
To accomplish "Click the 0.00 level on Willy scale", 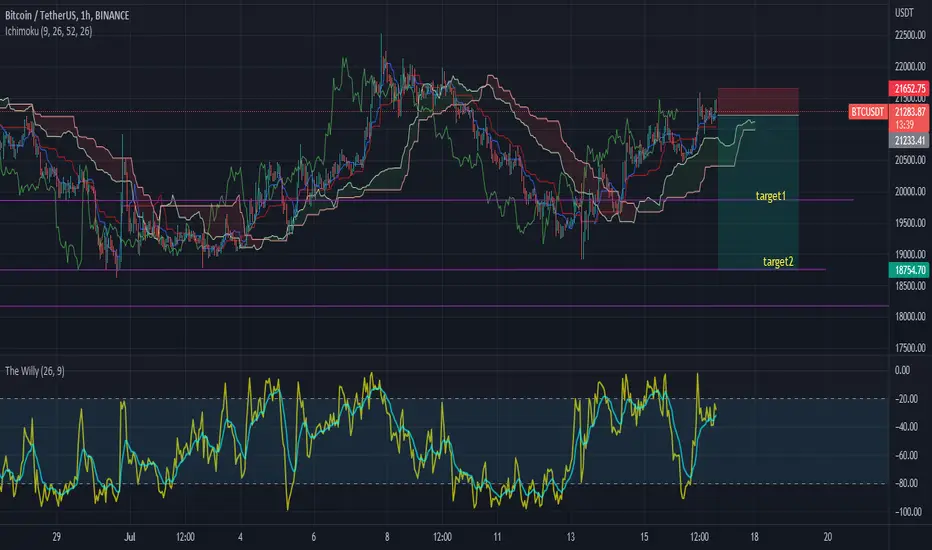I will click(x=902, y=370).
